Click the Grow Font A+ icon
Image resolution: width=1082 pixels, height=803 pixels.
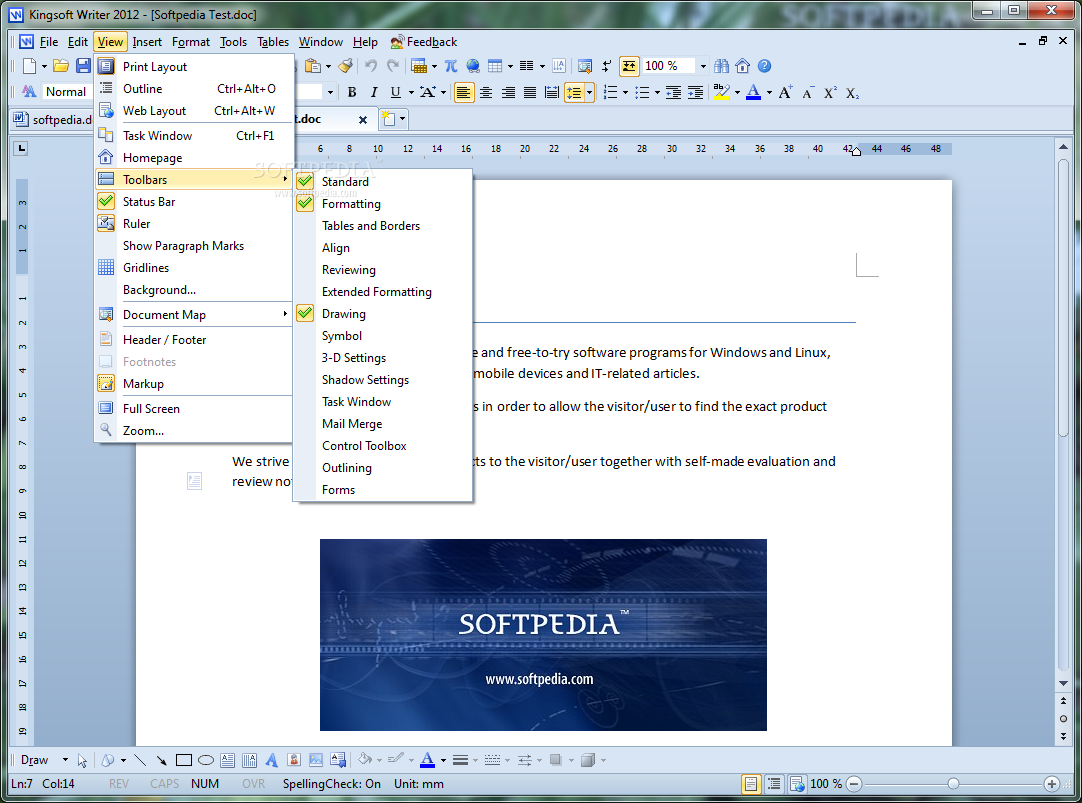coord(785,92)
